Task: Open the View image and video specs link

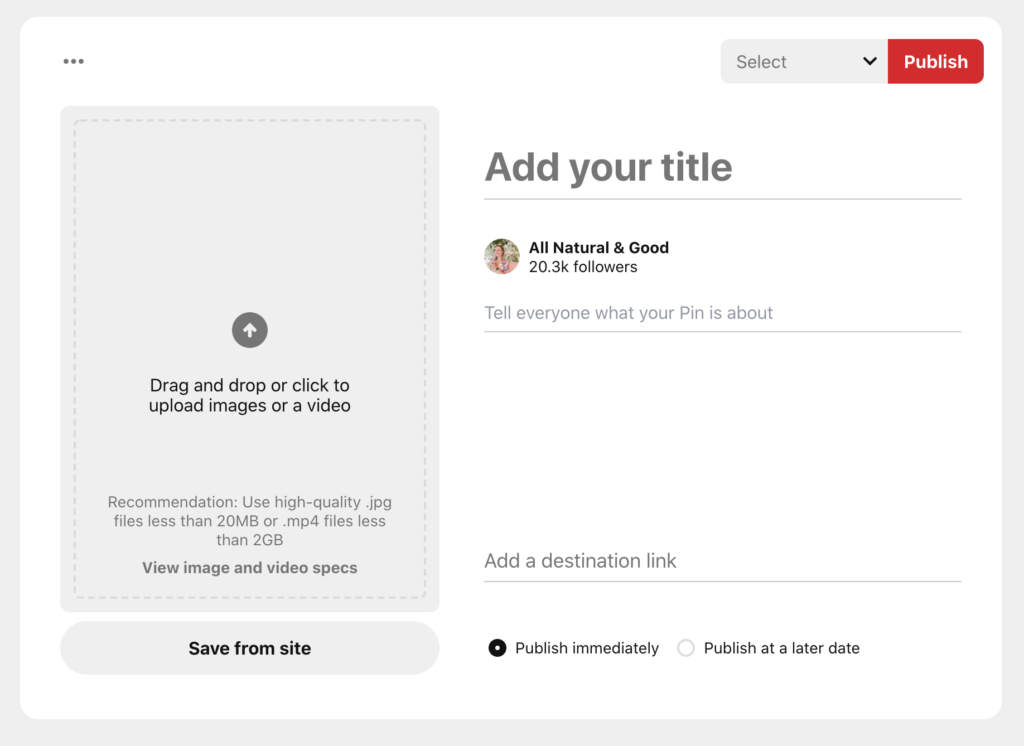Action: (250, 568)
